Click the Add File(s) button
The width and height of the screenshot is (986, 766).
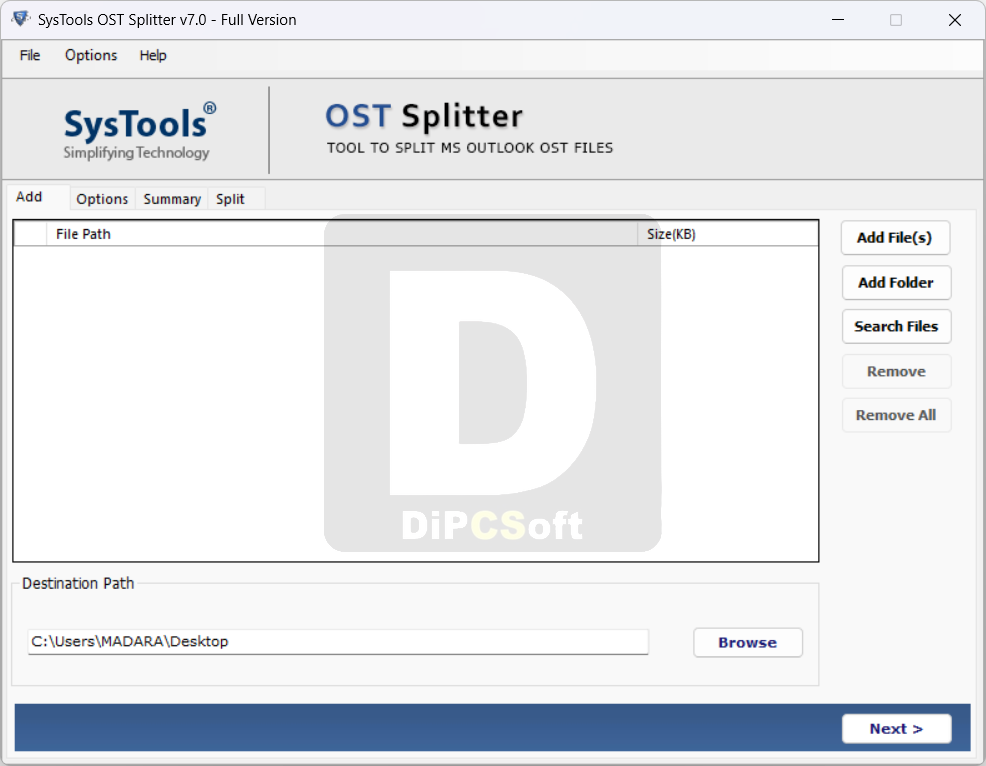pyautogui.click(x=895, y=238)
